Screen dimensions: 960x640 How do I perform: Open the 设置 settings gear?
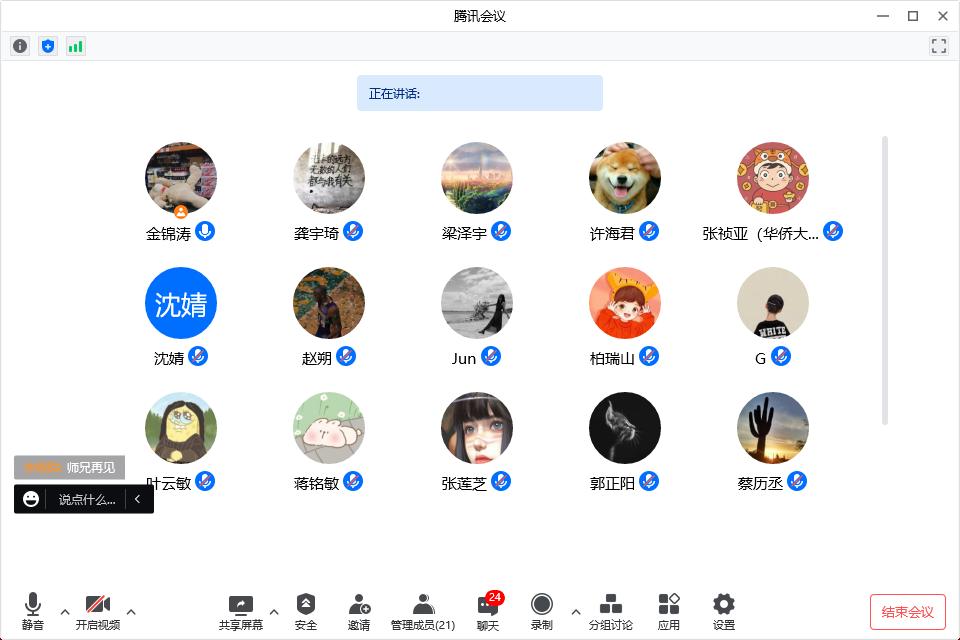click(x=724, y=611)
